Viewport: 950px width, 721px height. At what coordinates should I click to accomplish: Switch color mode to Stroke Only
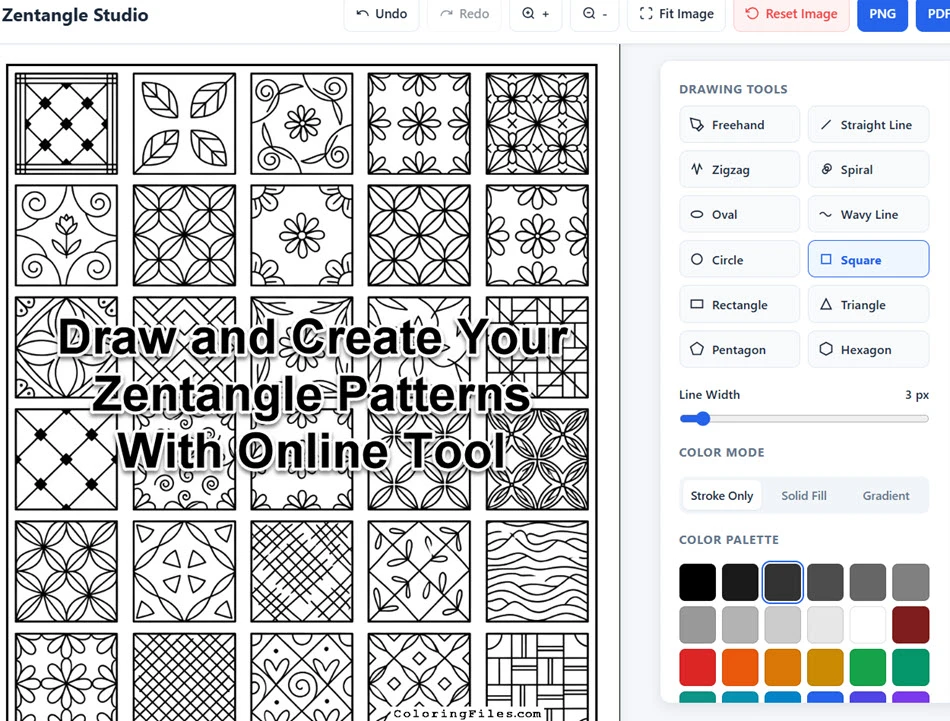[x=722, y=496]
